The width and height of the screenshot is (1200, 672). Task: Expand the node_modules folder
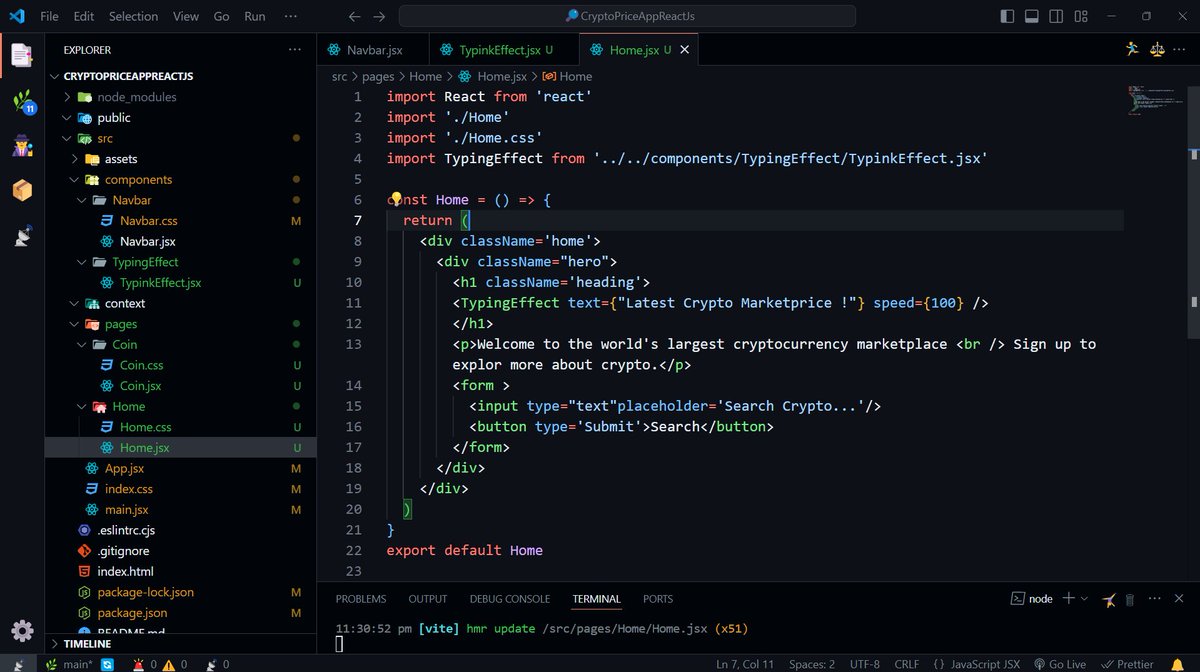(137, 97)
